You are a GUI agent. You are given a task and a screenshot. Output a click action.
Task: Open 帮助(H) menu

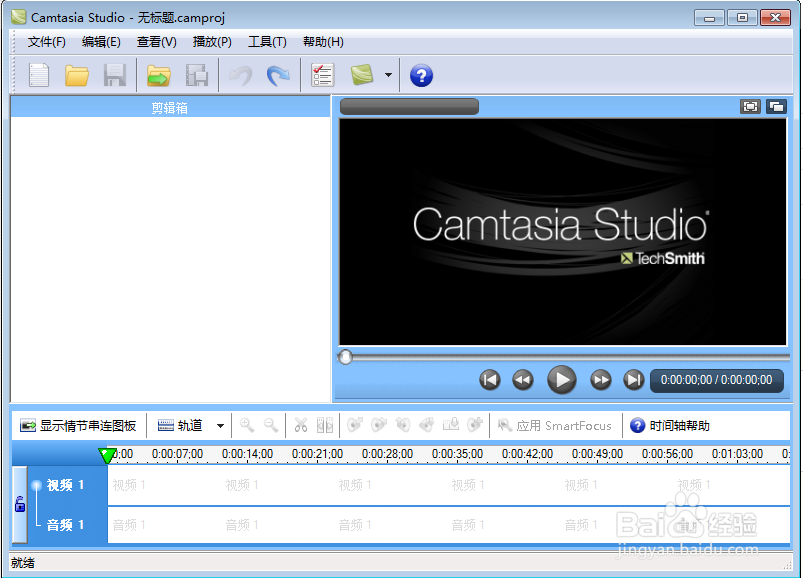point(323,42)
